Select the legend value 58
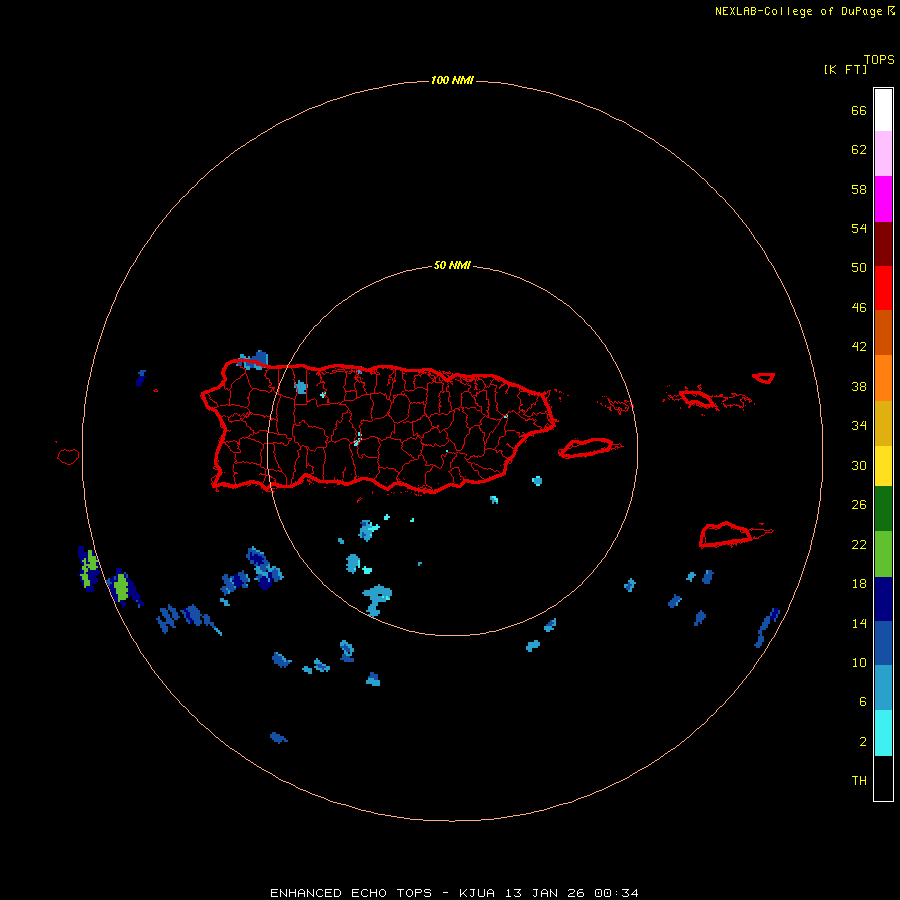900x900 pixels. (x=859, y=189)
